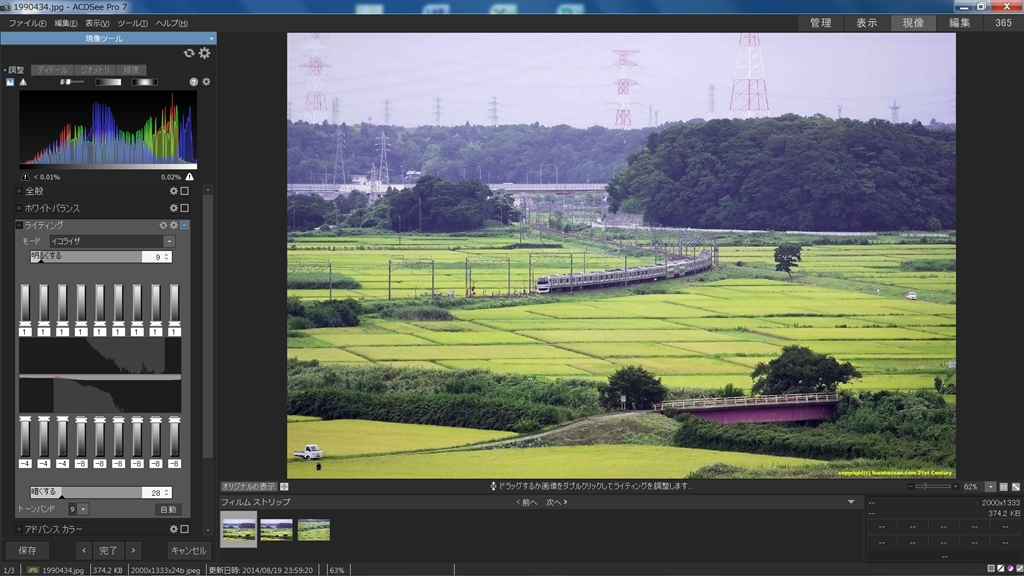The image size is (1024, 576).
Task: Enable the ホワイトバランス group checkbox
Action: point(185,208)
